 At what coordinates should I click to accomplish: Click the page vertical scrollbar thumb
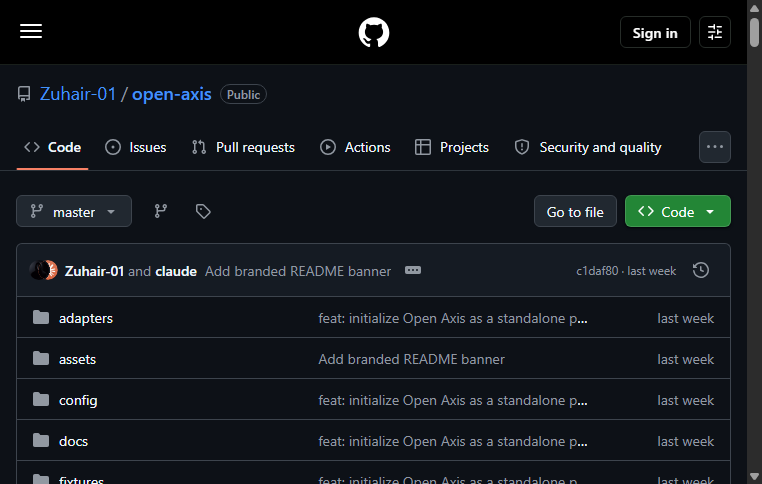(x=754, y=33)
